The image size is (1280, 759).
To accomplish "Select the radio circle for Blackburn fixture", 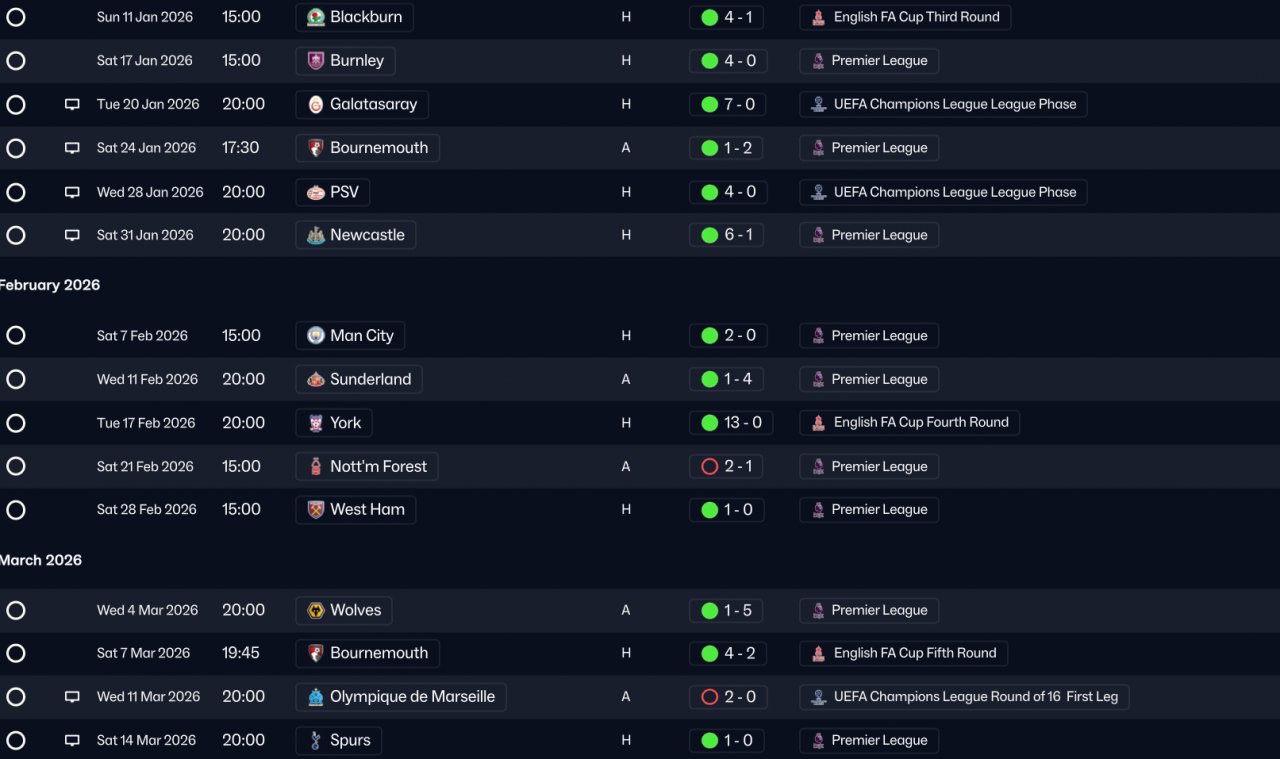I will point(16,17).
